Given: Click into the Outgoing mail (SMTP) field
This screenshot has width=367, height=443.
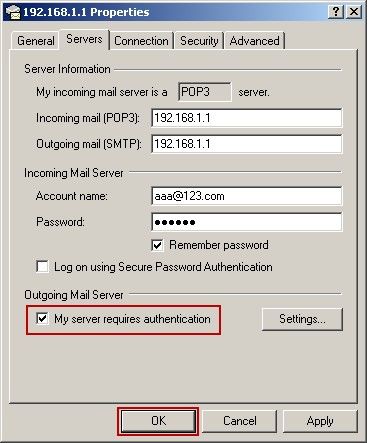Looking at the screenshot, I should pos(247,144).
